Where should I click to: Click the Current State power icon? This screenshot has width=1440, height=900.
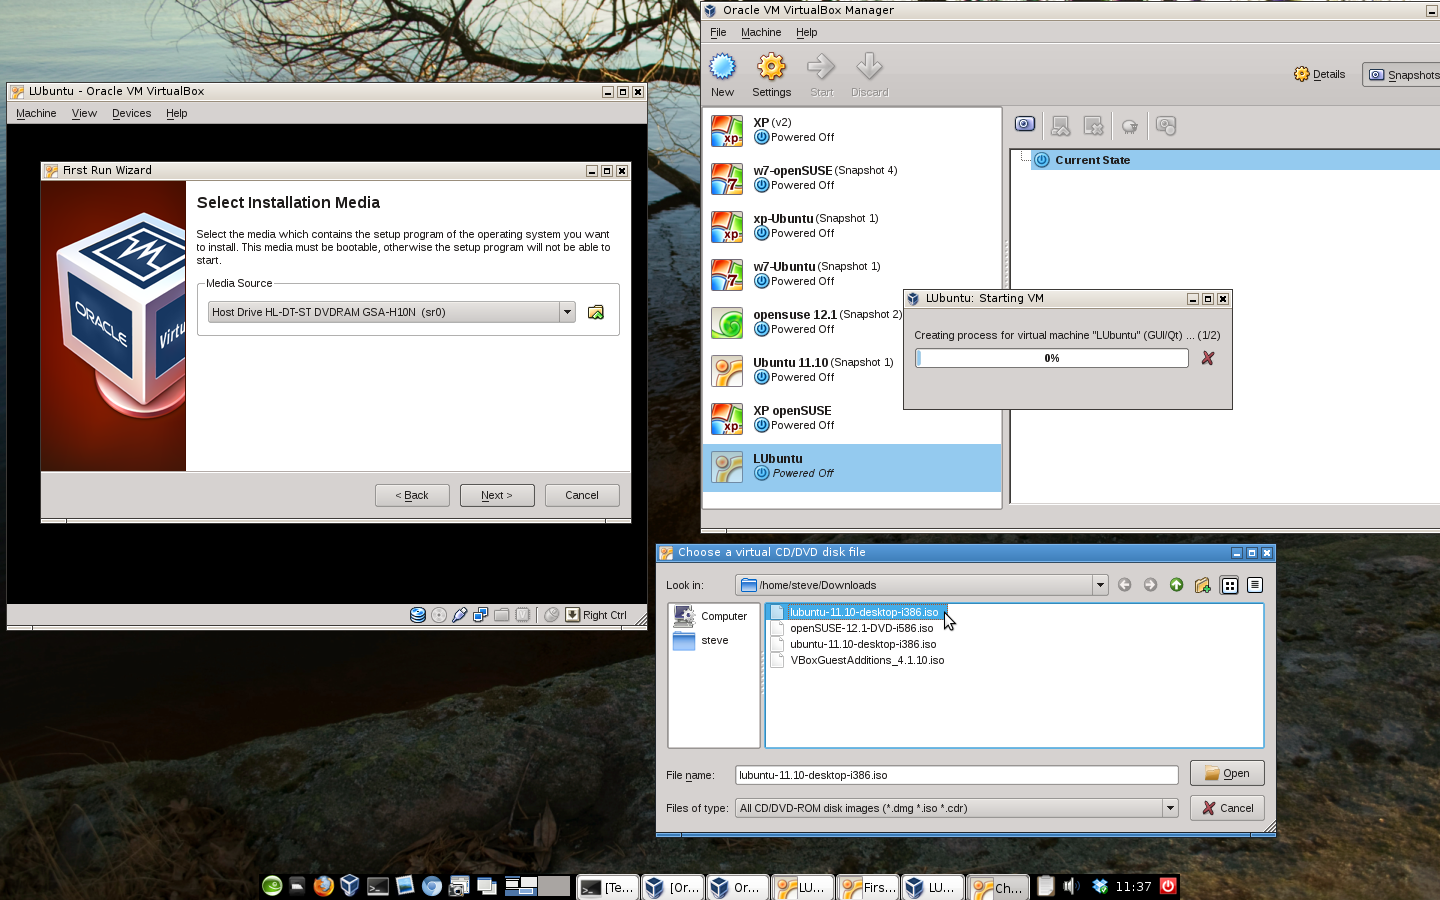pos(1042,160)
